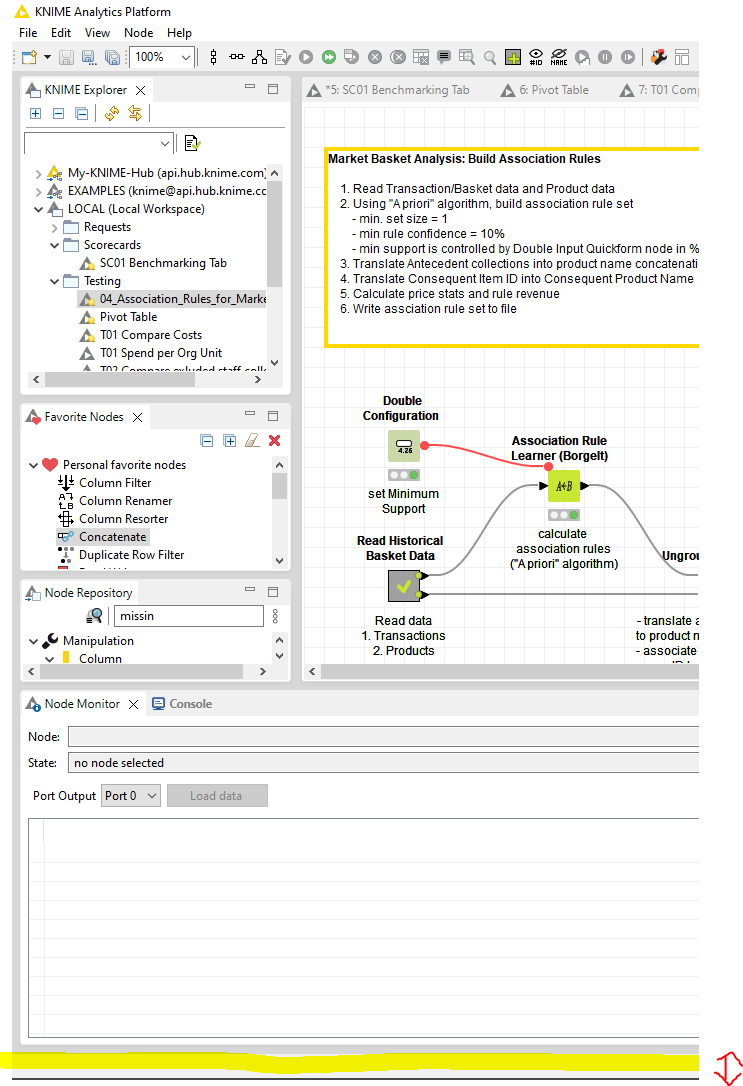Select Duplicate Row Filter favorite node
This screenshot has width=743, height=1086.
pos(132,555)
